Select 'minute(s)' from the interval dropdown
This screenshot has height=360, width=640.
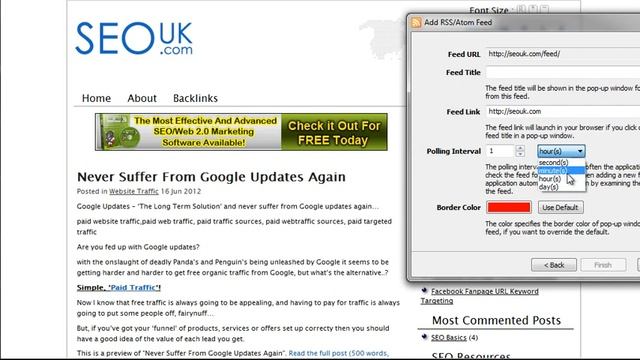[562, 171]
